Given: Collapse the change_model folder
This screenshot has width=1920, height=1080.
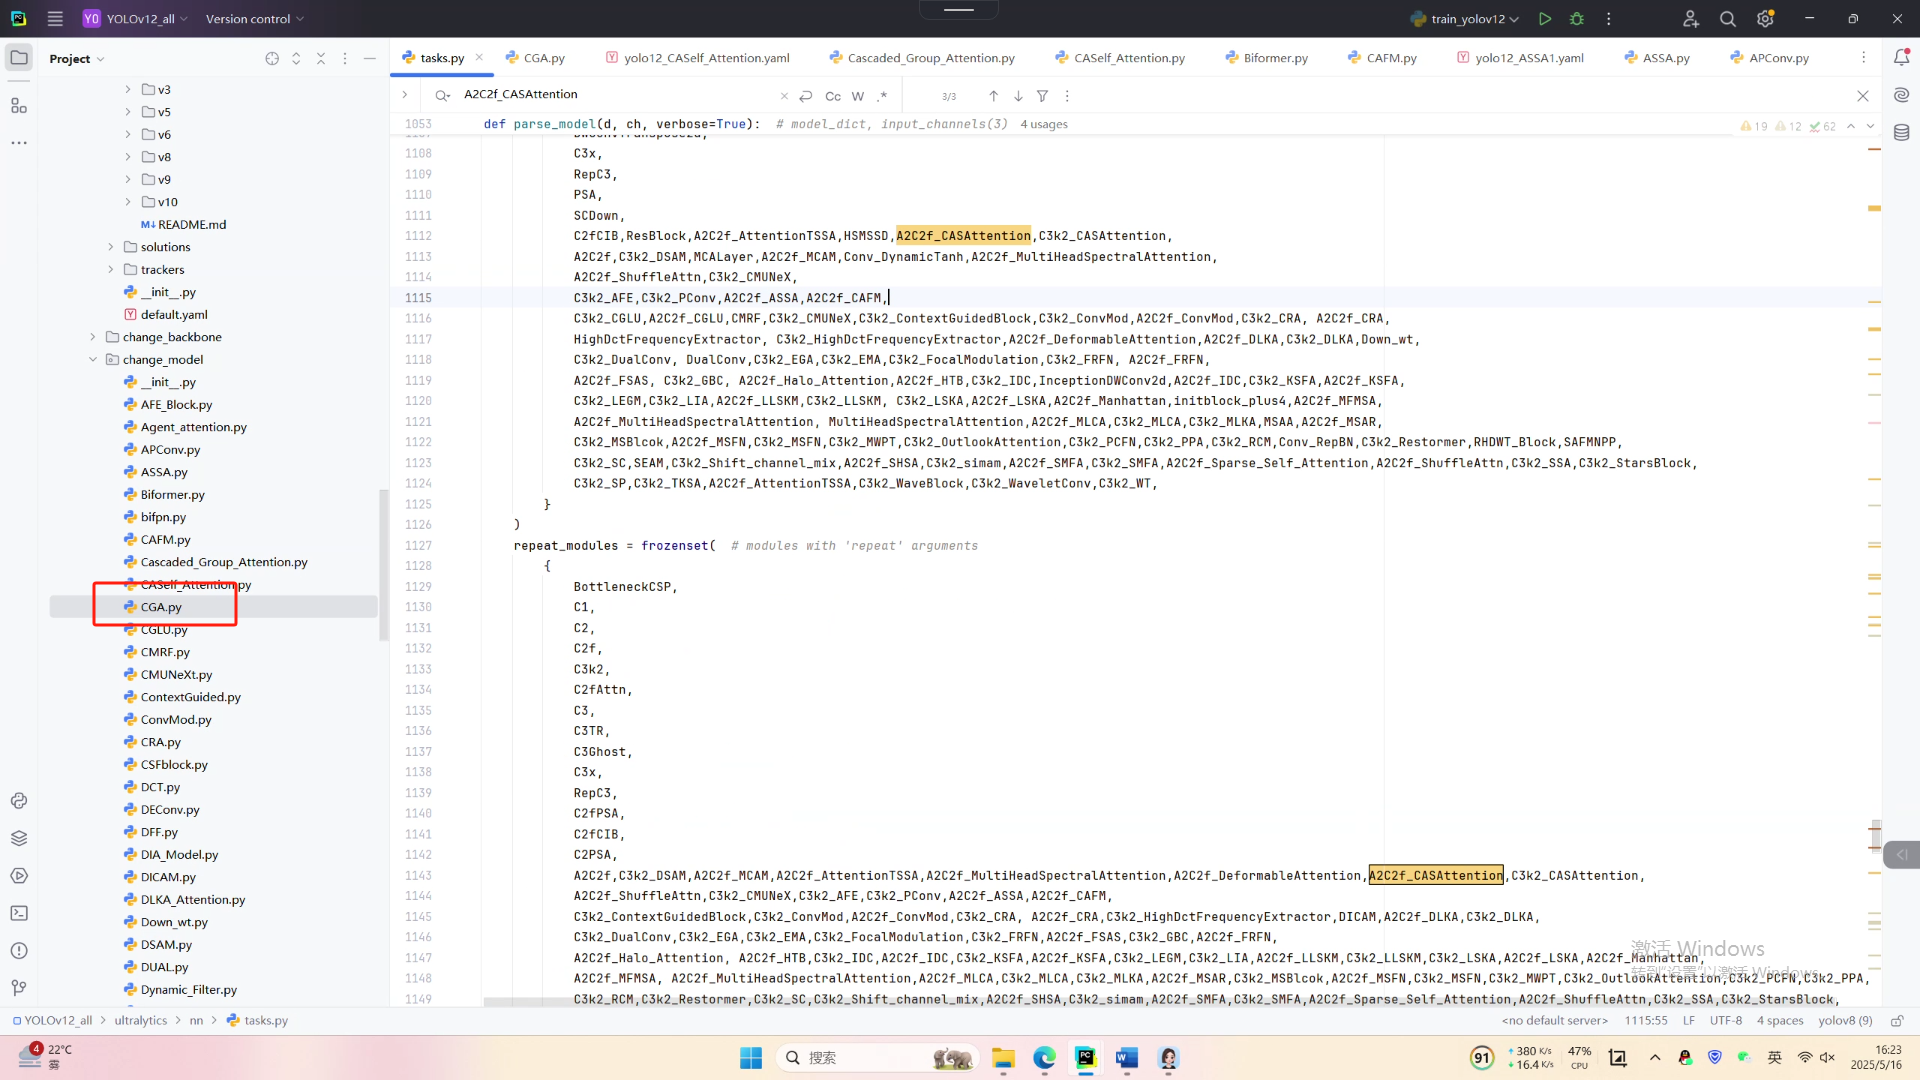Looking at the screenshot, I should coord(93,360).
